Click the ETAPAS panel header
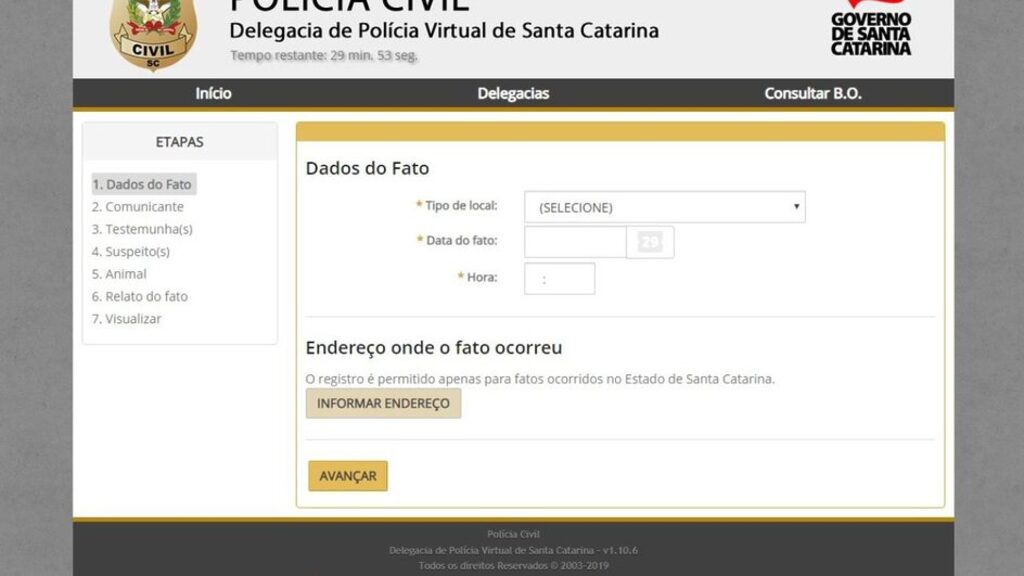Image resolution: width=1024 pixels, height=576 pixels. pyautogui.click(x=180, y=142)
